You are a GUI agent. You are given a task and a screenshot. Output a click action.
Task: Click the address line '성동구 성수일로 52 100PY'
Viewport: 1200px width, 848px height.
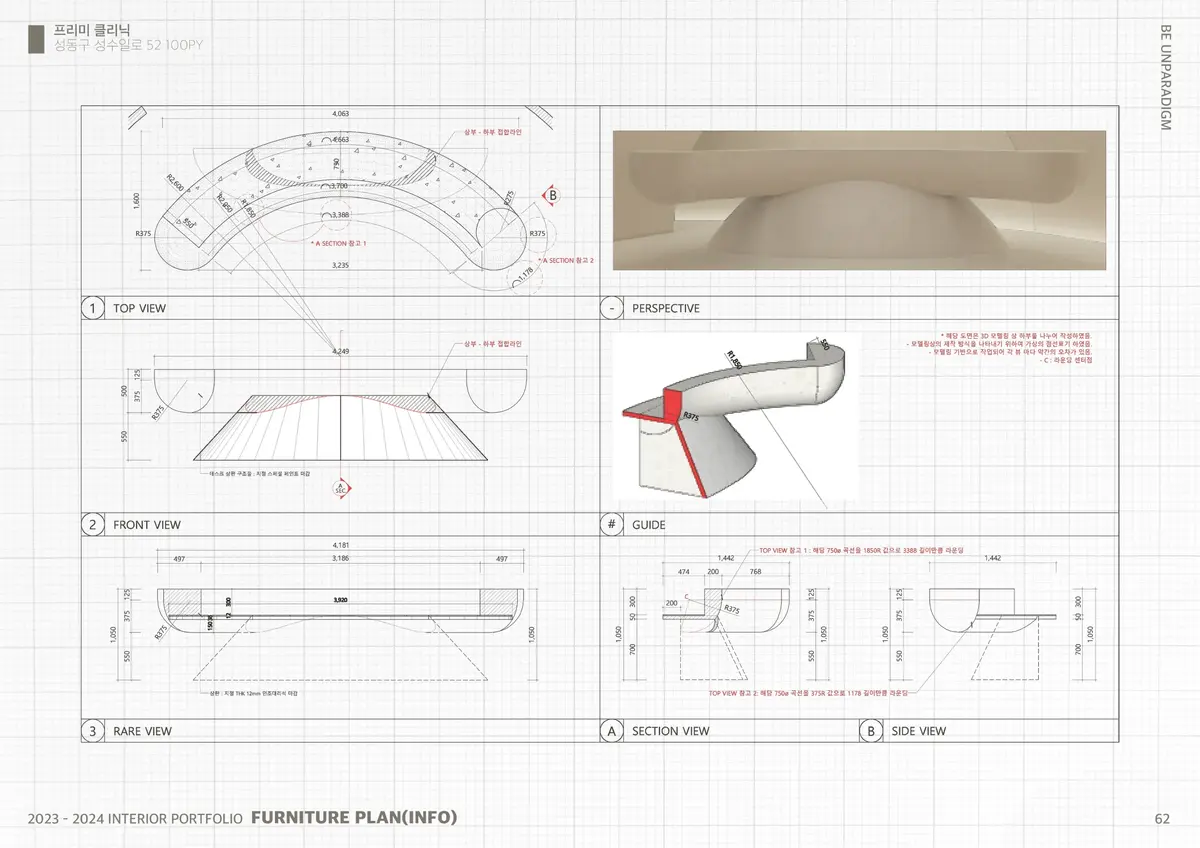point(128,46)
